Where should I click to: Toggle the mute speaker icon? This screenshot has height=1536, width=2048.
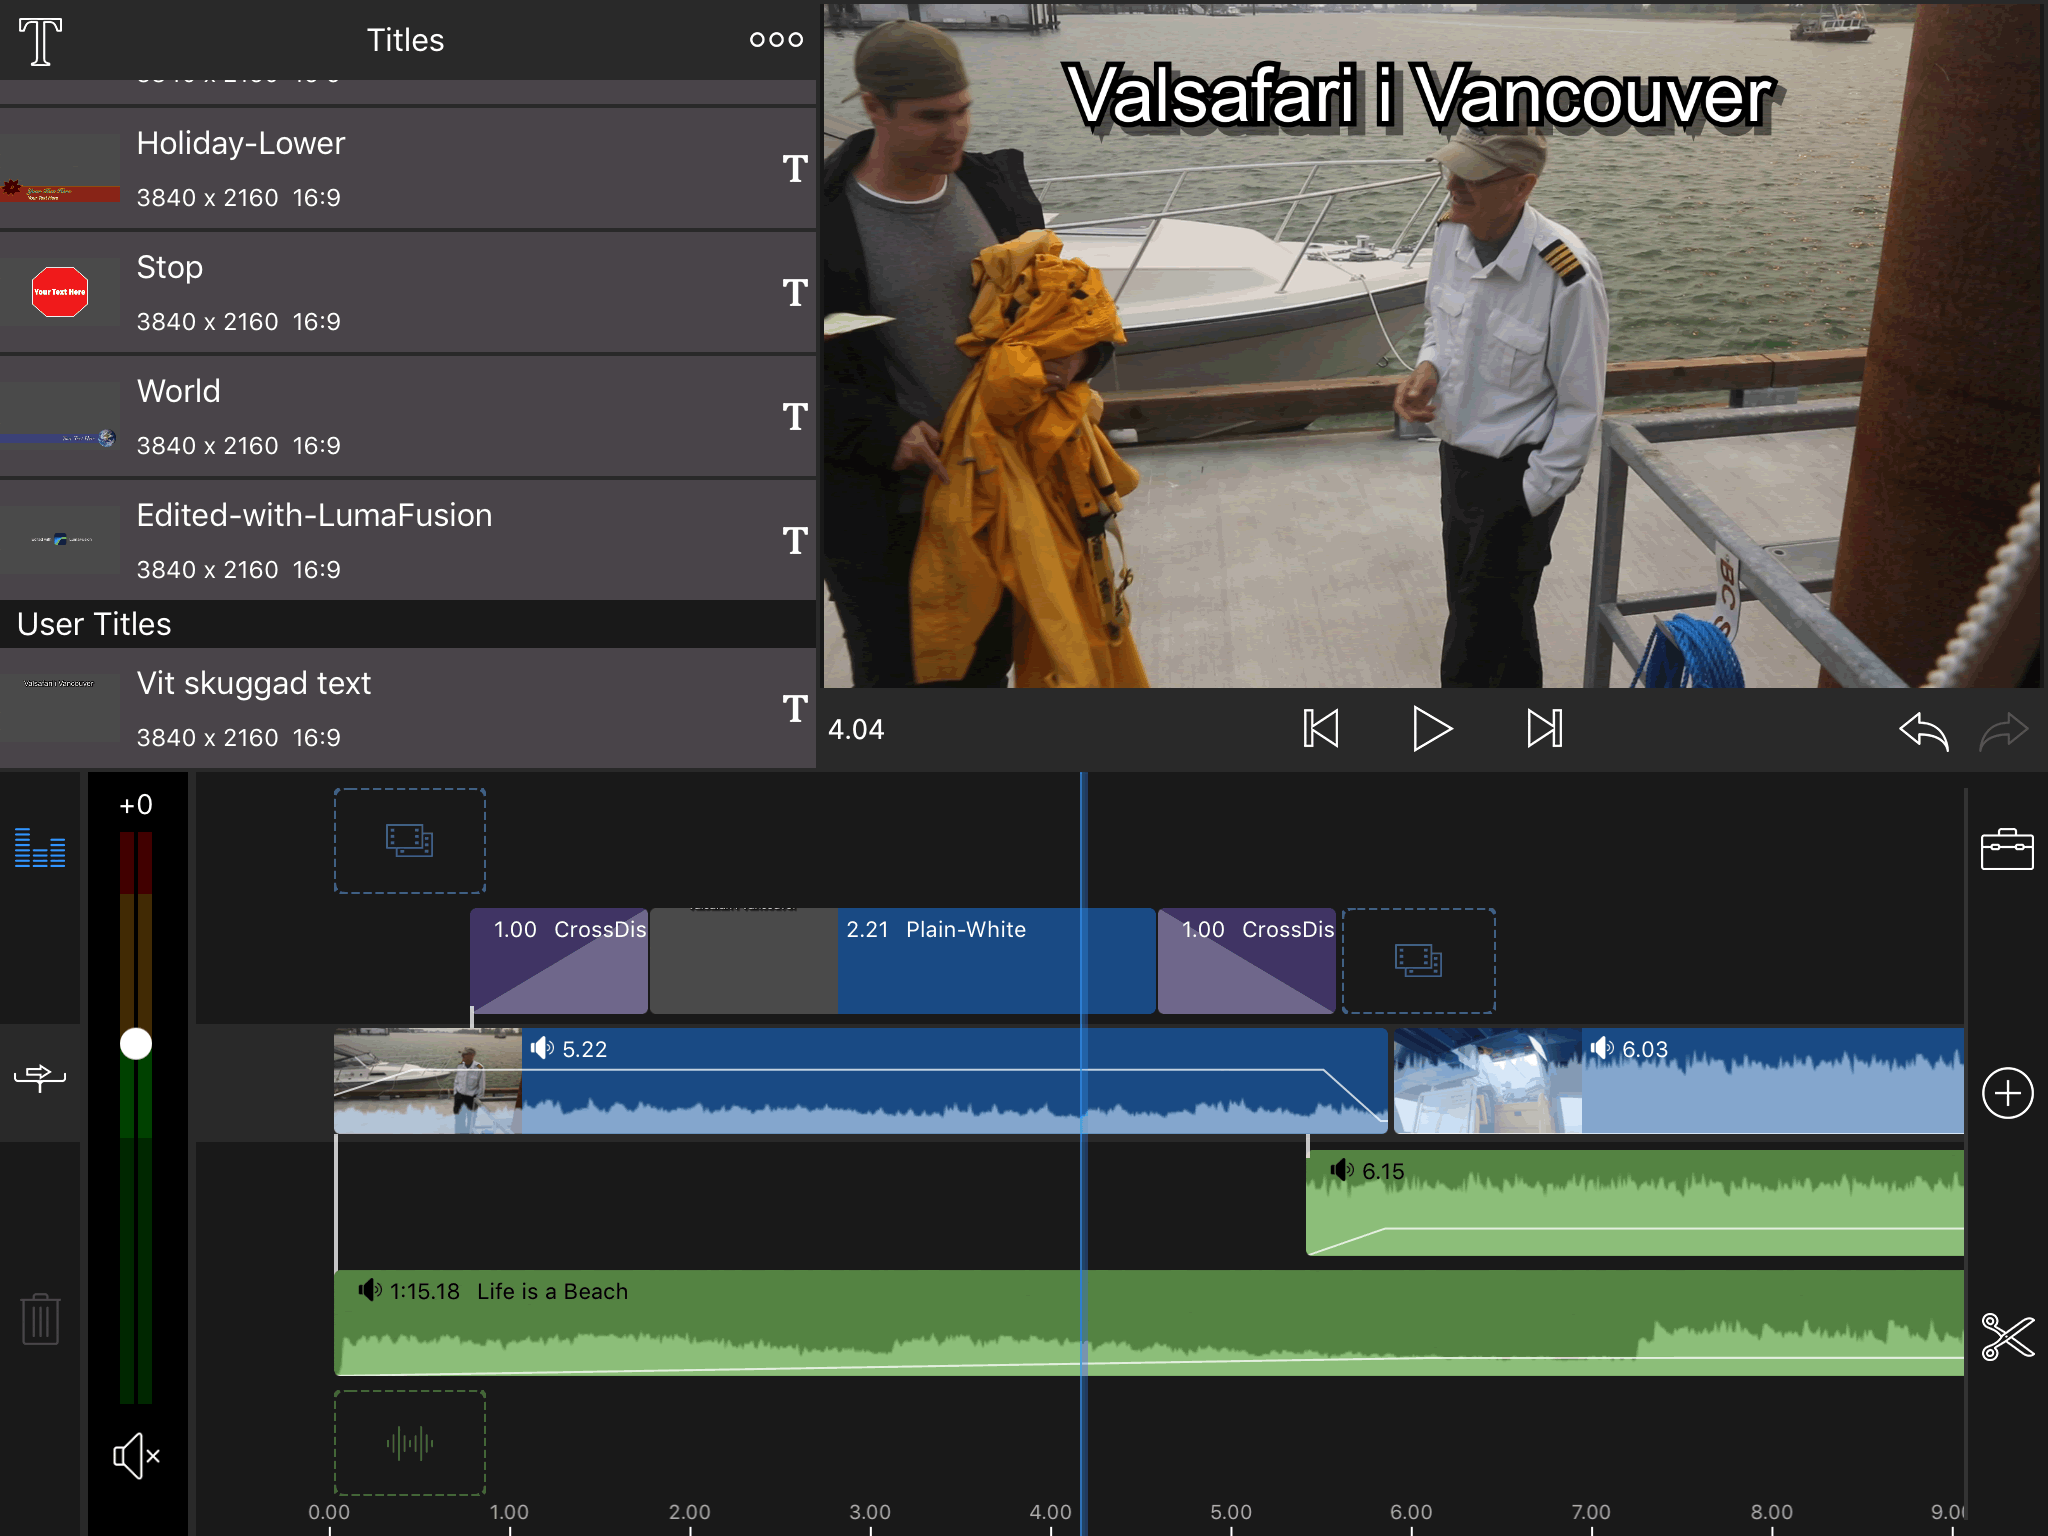[x=136, y=1456]
